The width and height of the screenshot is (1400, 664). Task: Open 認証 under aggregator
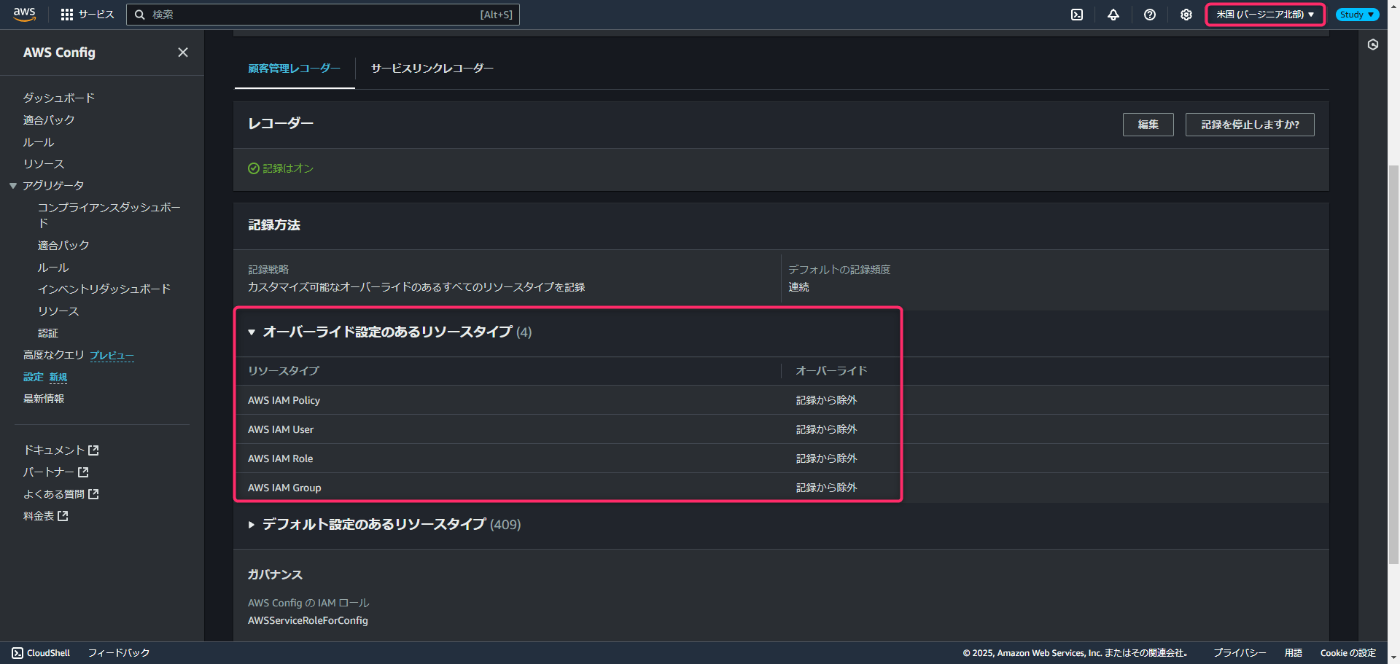[x=48, y=333]
